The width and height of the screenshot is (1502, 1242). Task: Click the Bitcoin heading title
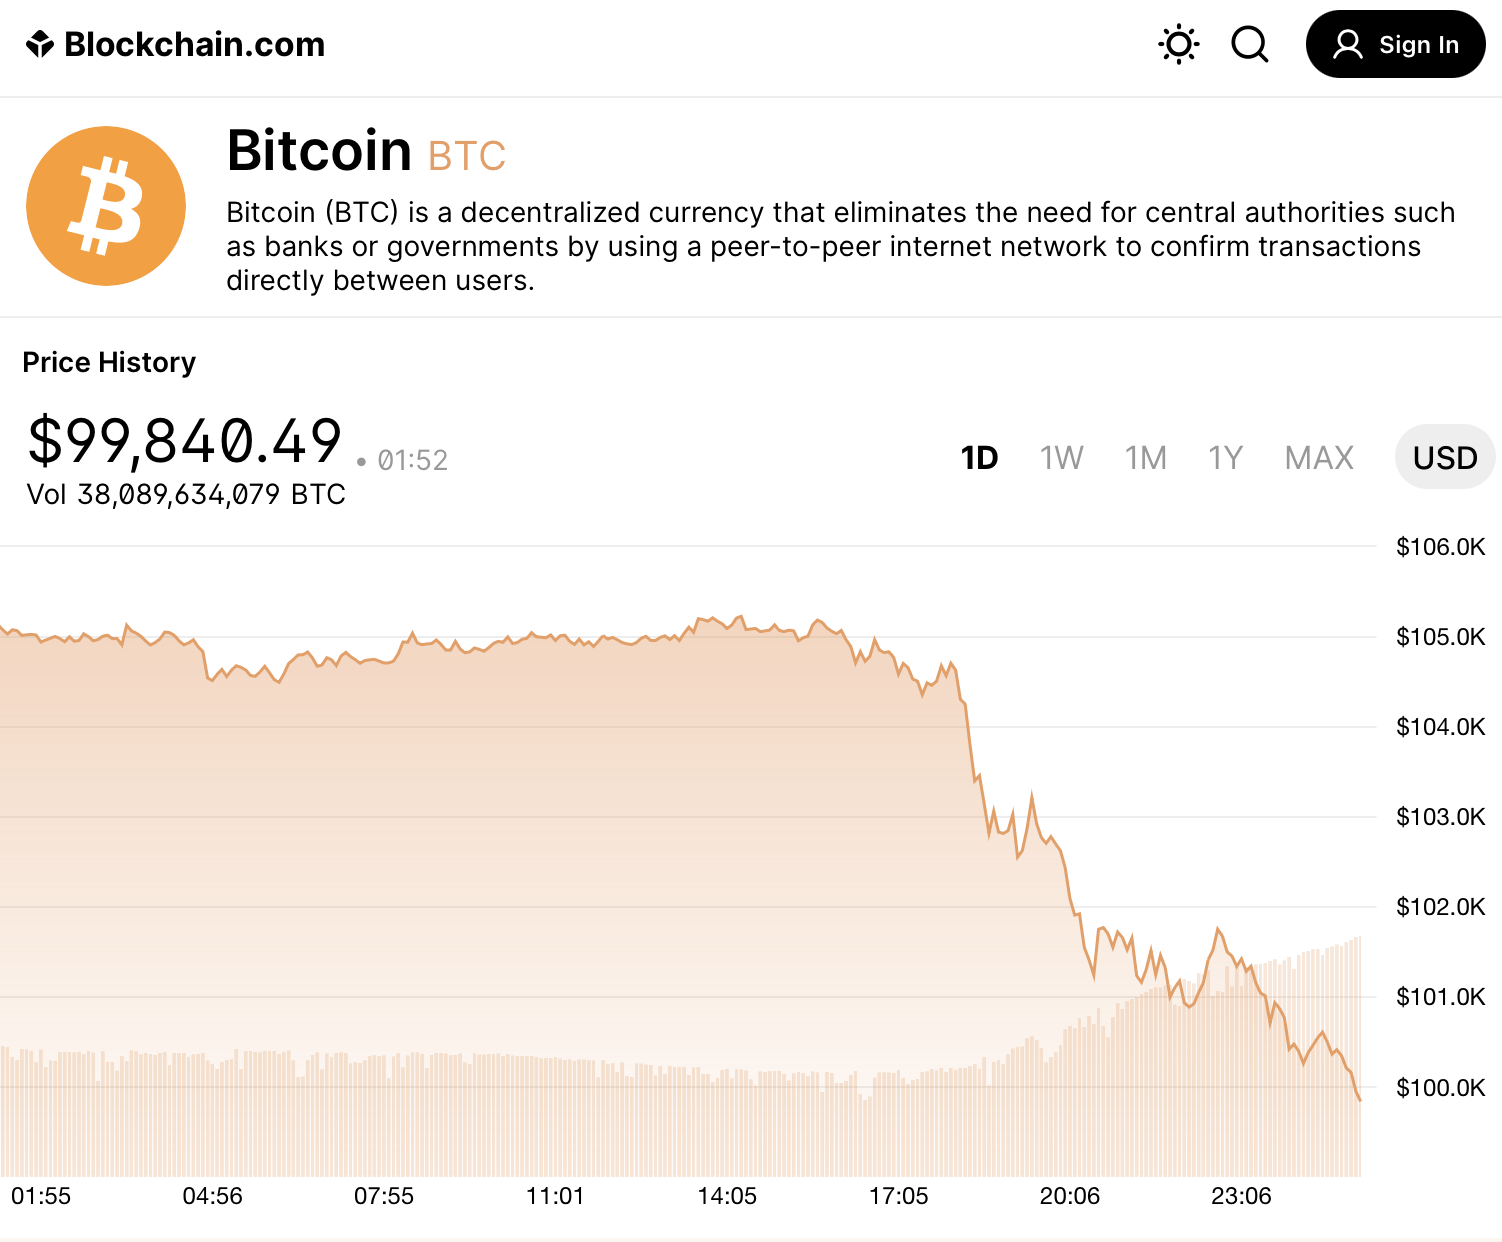pos(319,151)
